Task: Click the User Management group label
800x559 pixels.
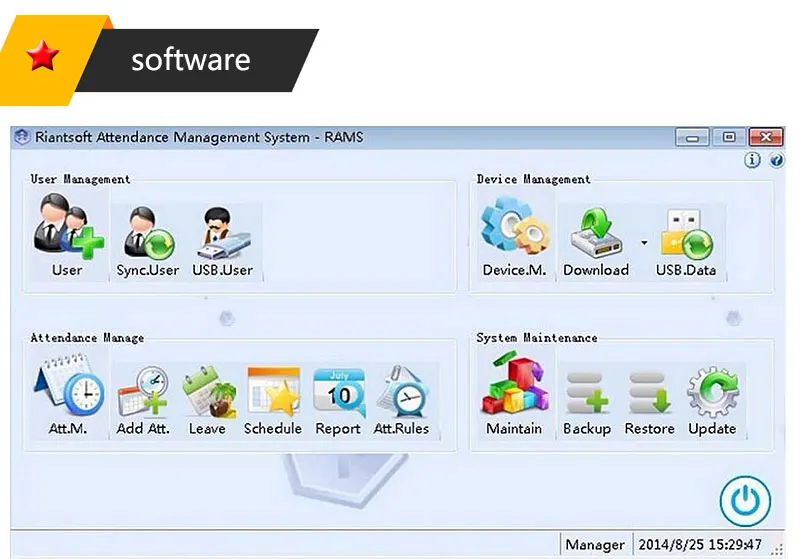Action: tap(80, 179)
